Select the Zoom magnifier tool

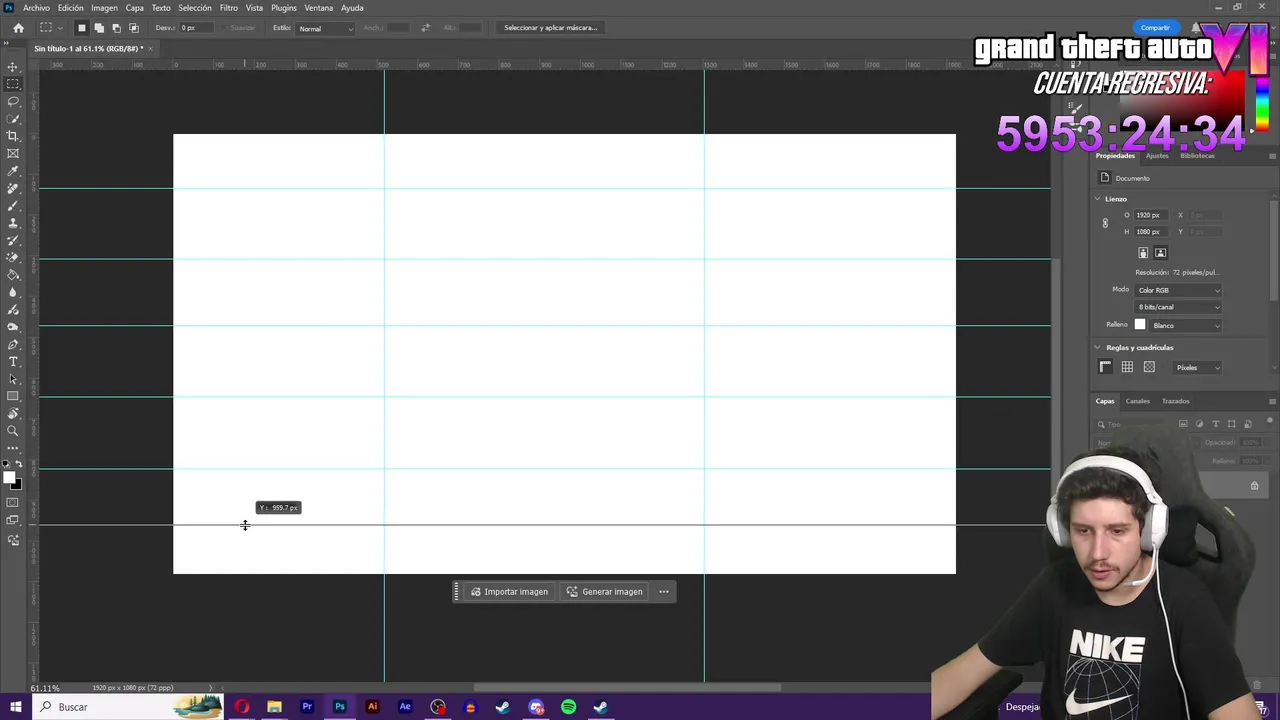click(13, 431)
